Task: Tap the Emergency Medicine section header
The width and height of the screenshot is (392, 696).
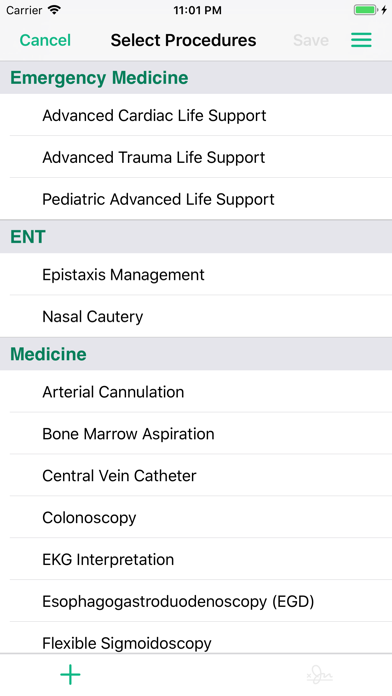Action: pyautogui.click(x=196, y=78)
